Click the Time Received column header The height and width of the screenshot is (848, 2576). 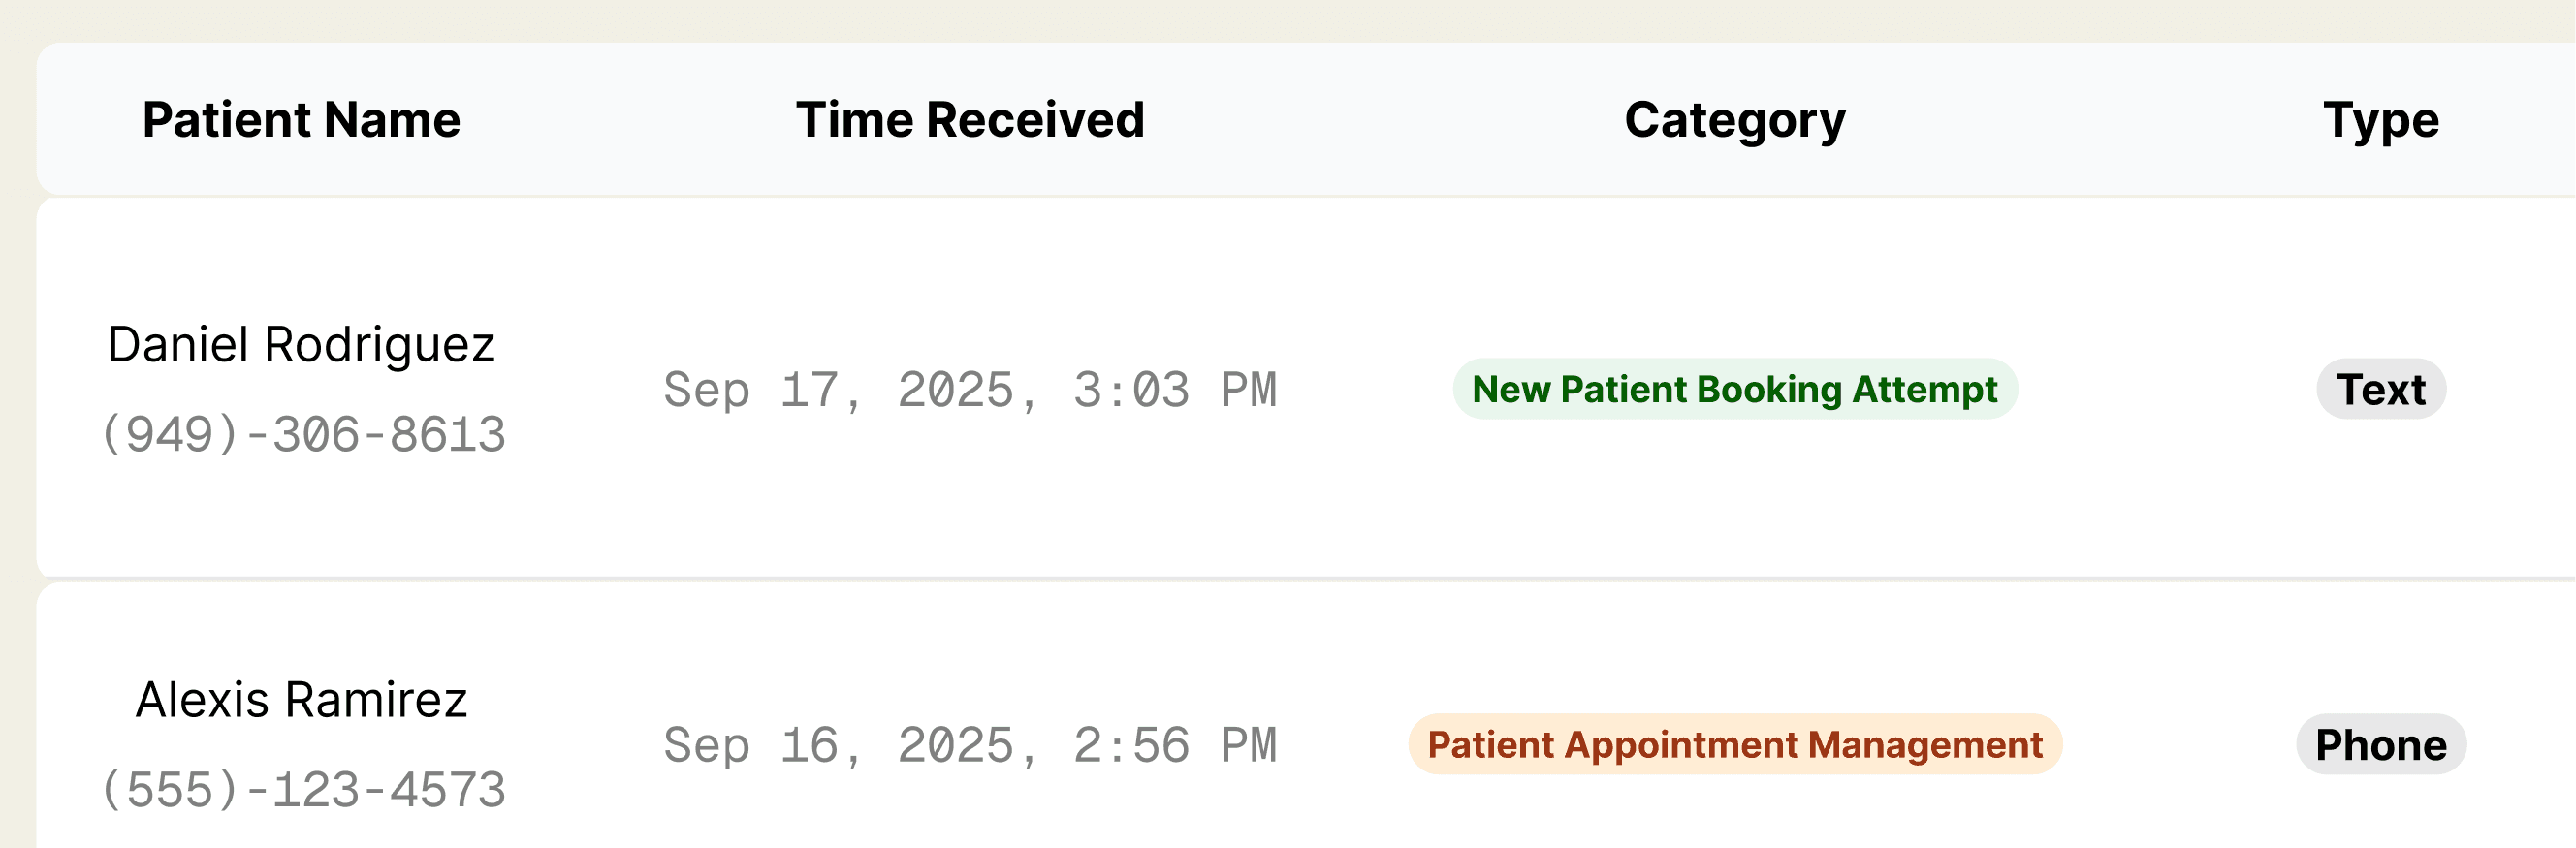coord(969,120)
